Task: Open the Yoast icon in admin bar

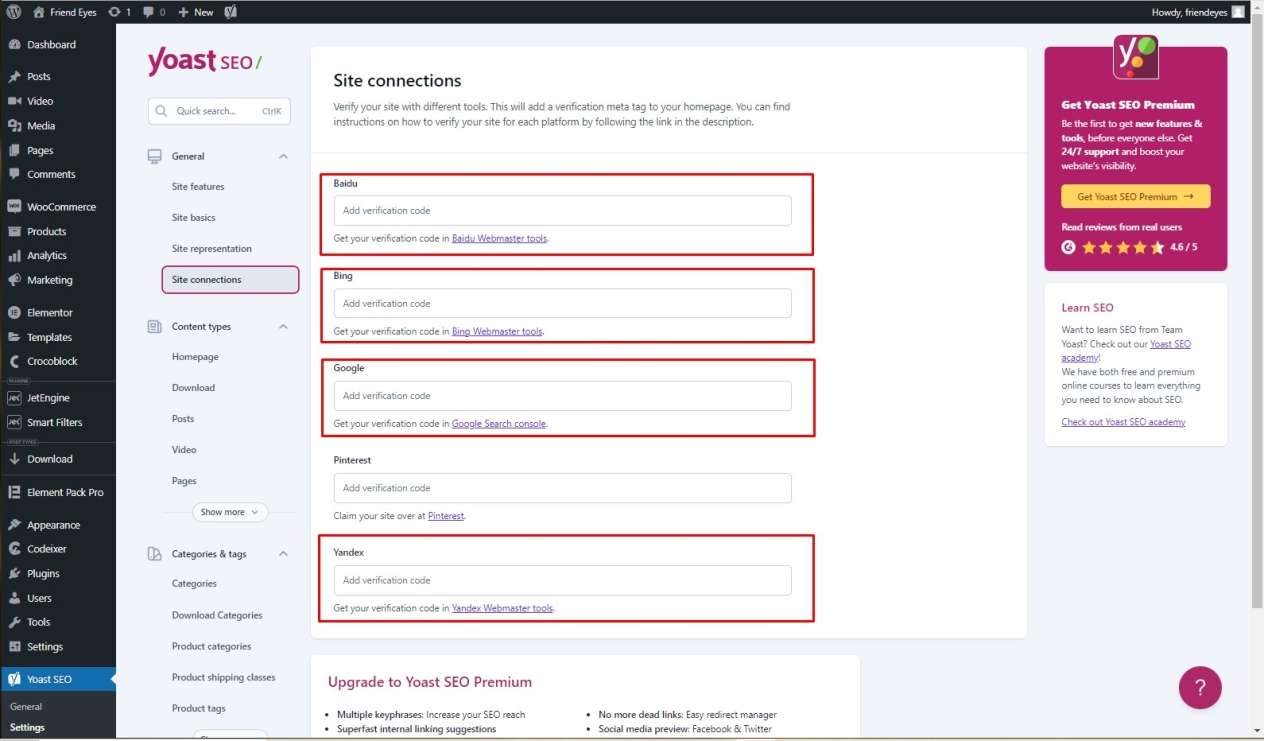Action: [x=231, y=12]
